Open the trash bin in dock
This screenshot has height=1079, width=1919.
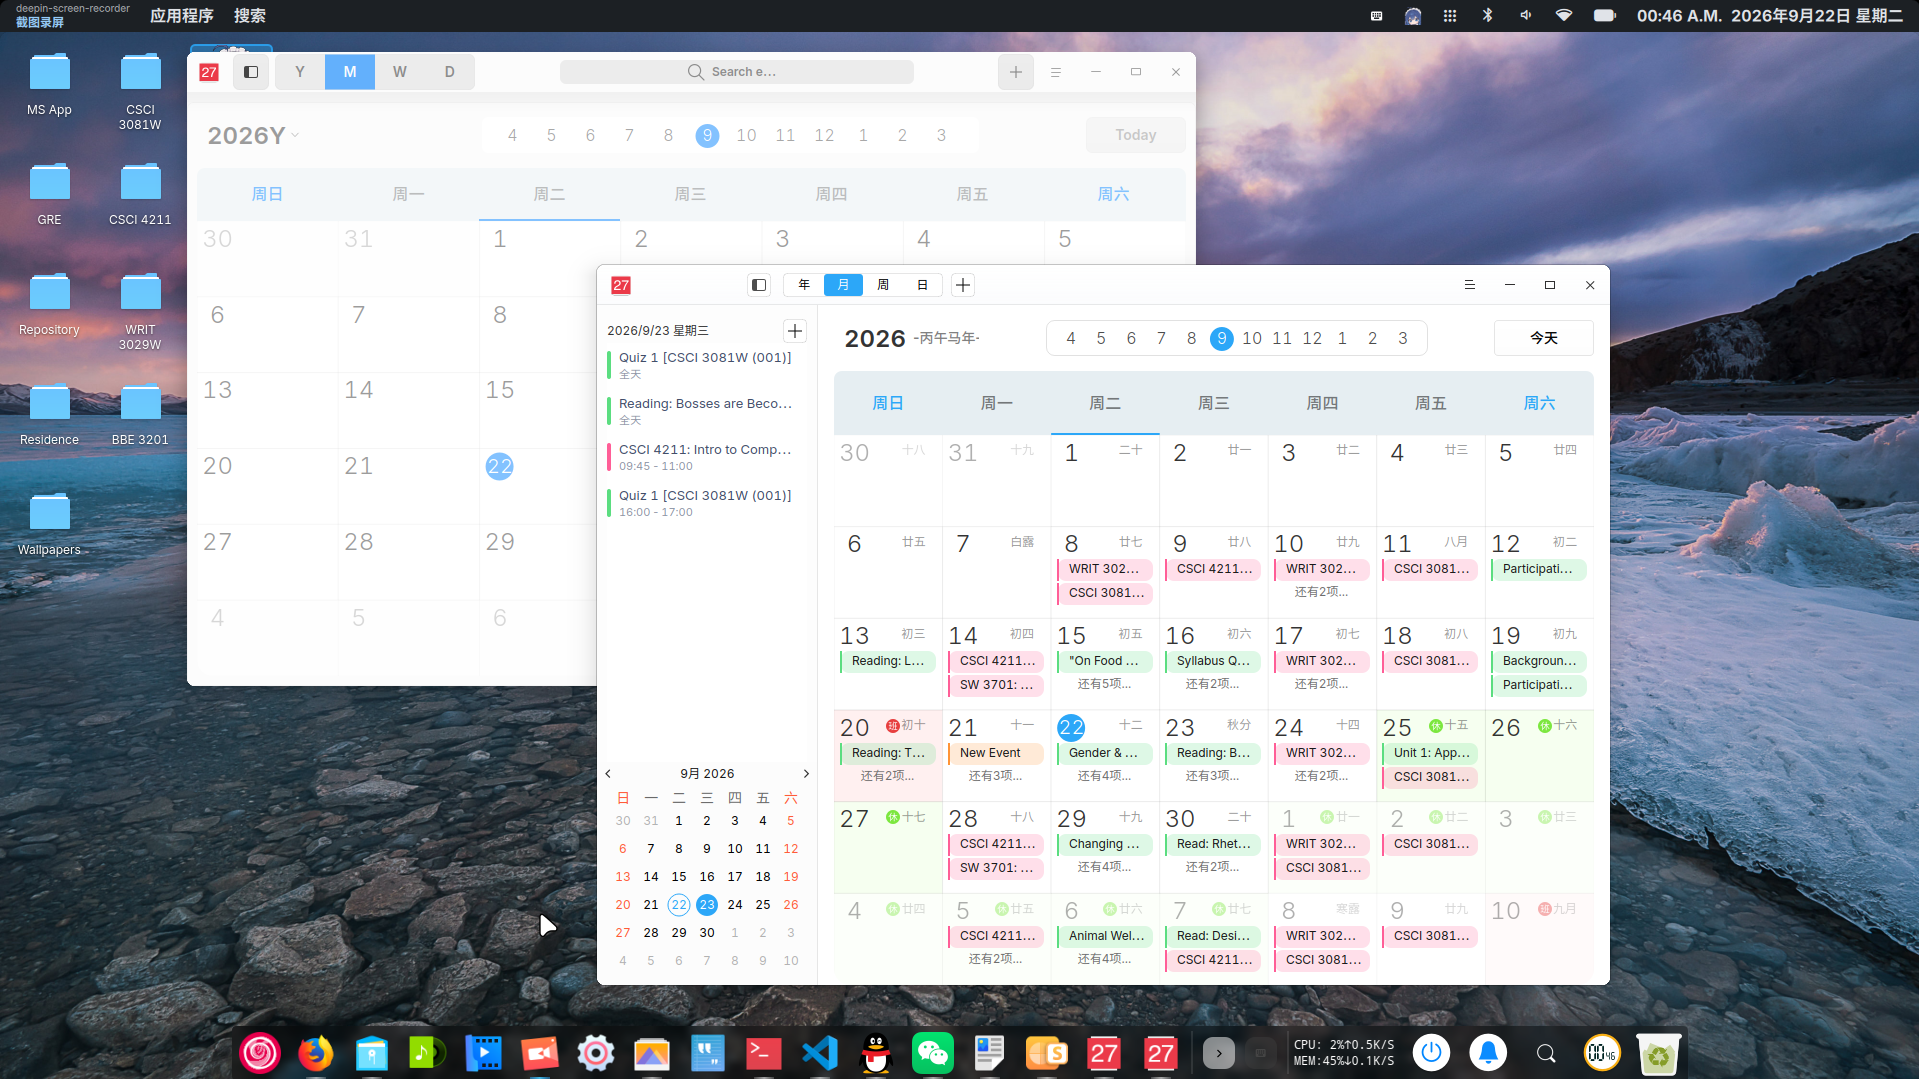point(1659,1053)
